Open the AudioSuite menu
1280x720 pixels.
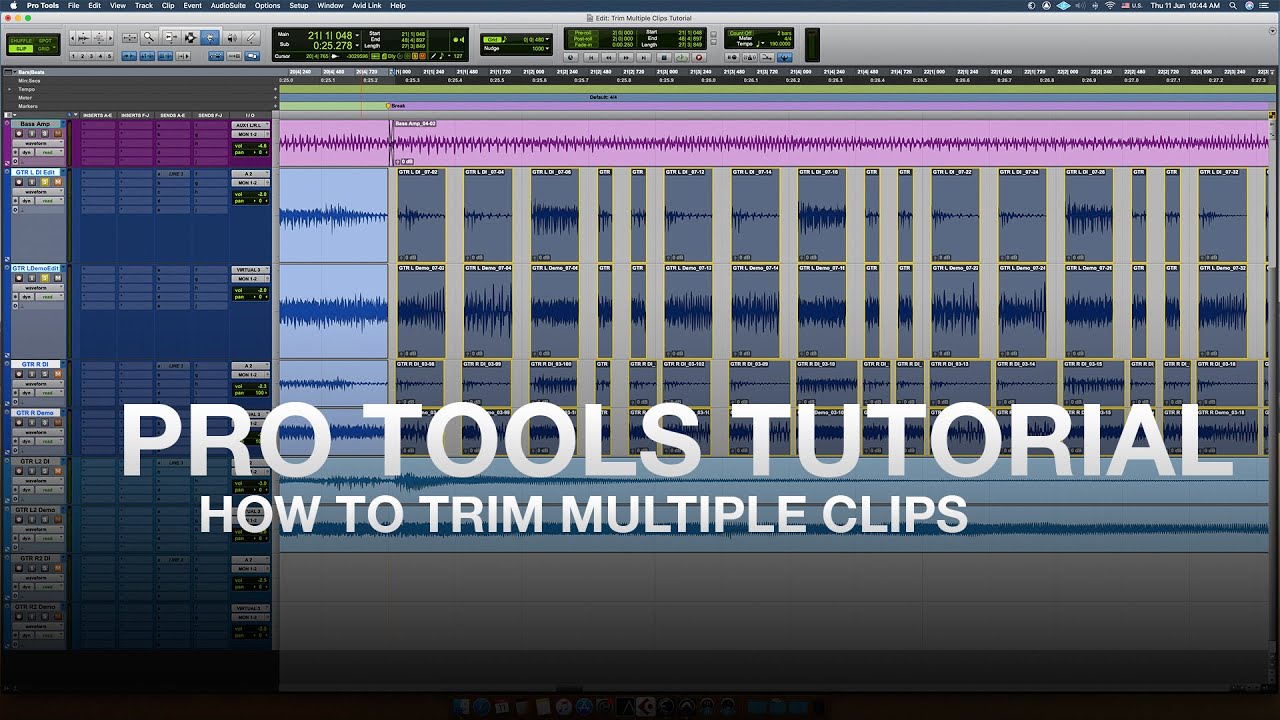click(x=228, y=5)
